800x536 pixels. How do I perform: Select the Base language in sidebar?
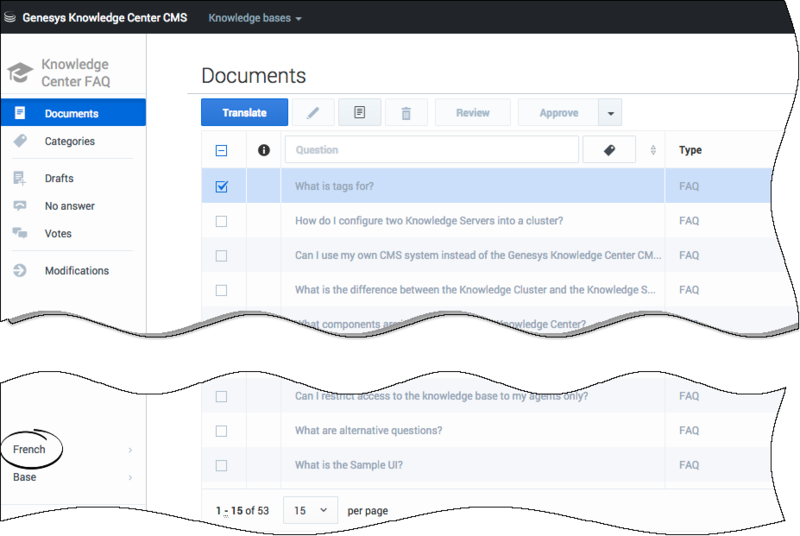coord(24,477)
